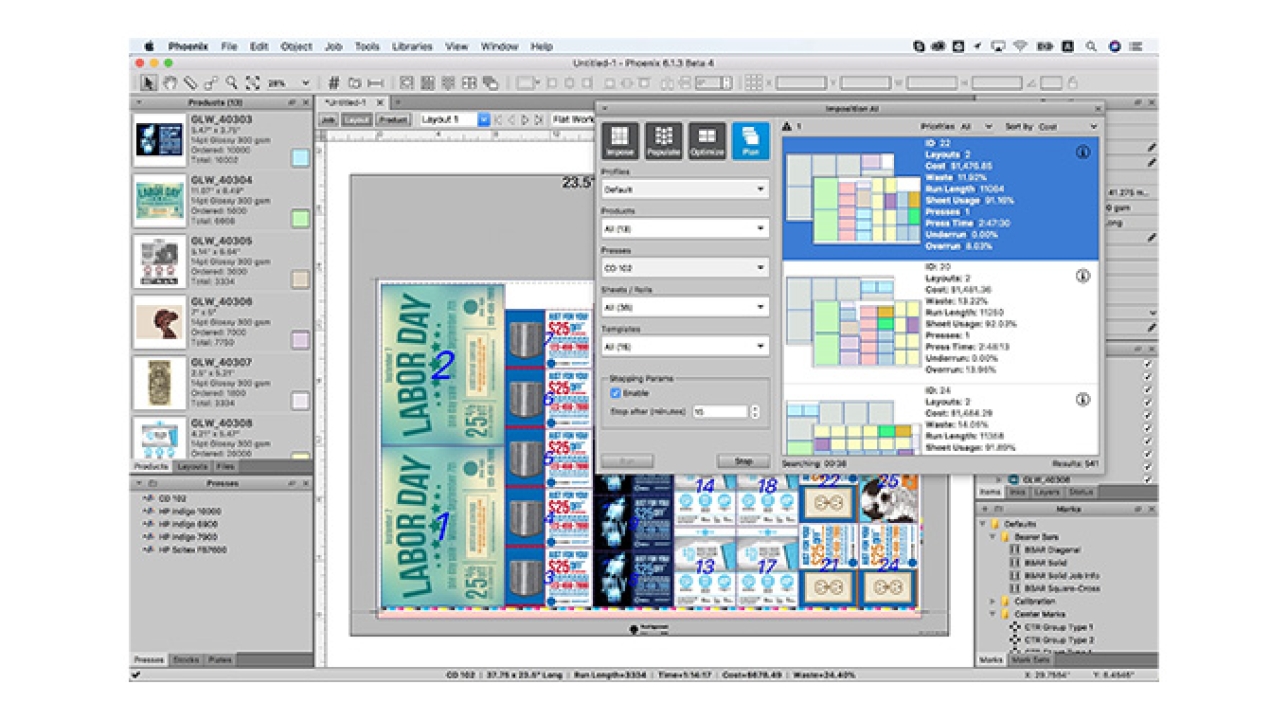The height and width of the screenshot is (720, 1280).
Task: Expand the Calibration folder
Action: click(994, 601)
